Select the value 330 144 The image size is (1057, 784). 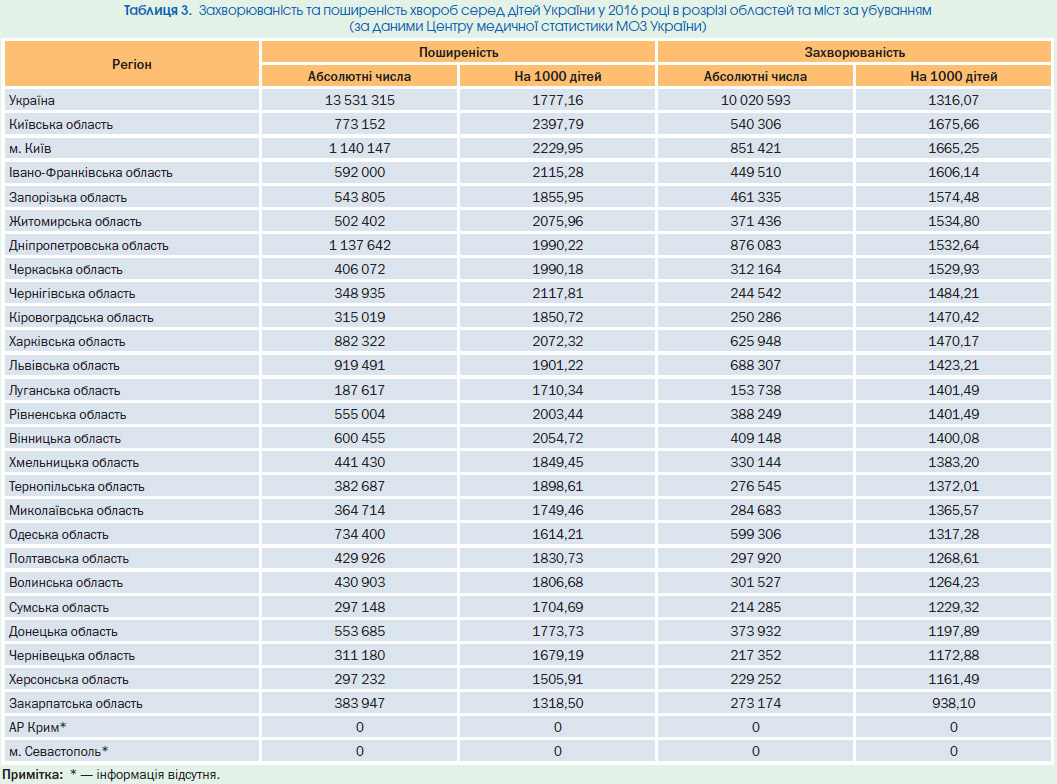tap(755, 463)
